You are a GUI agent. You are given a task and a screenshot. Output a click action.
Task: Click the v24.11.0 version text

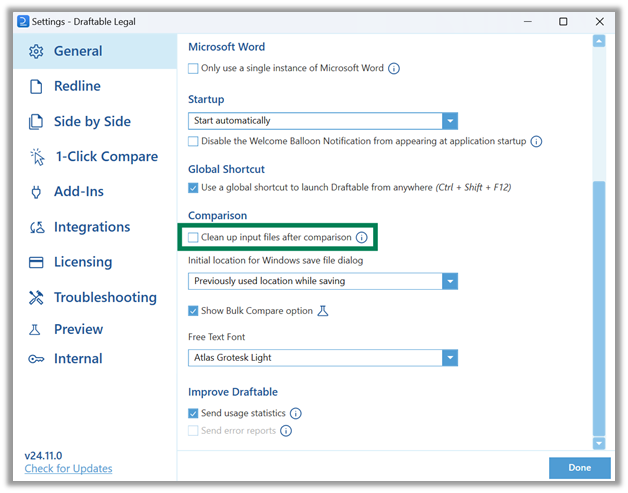tap(43, 456)
